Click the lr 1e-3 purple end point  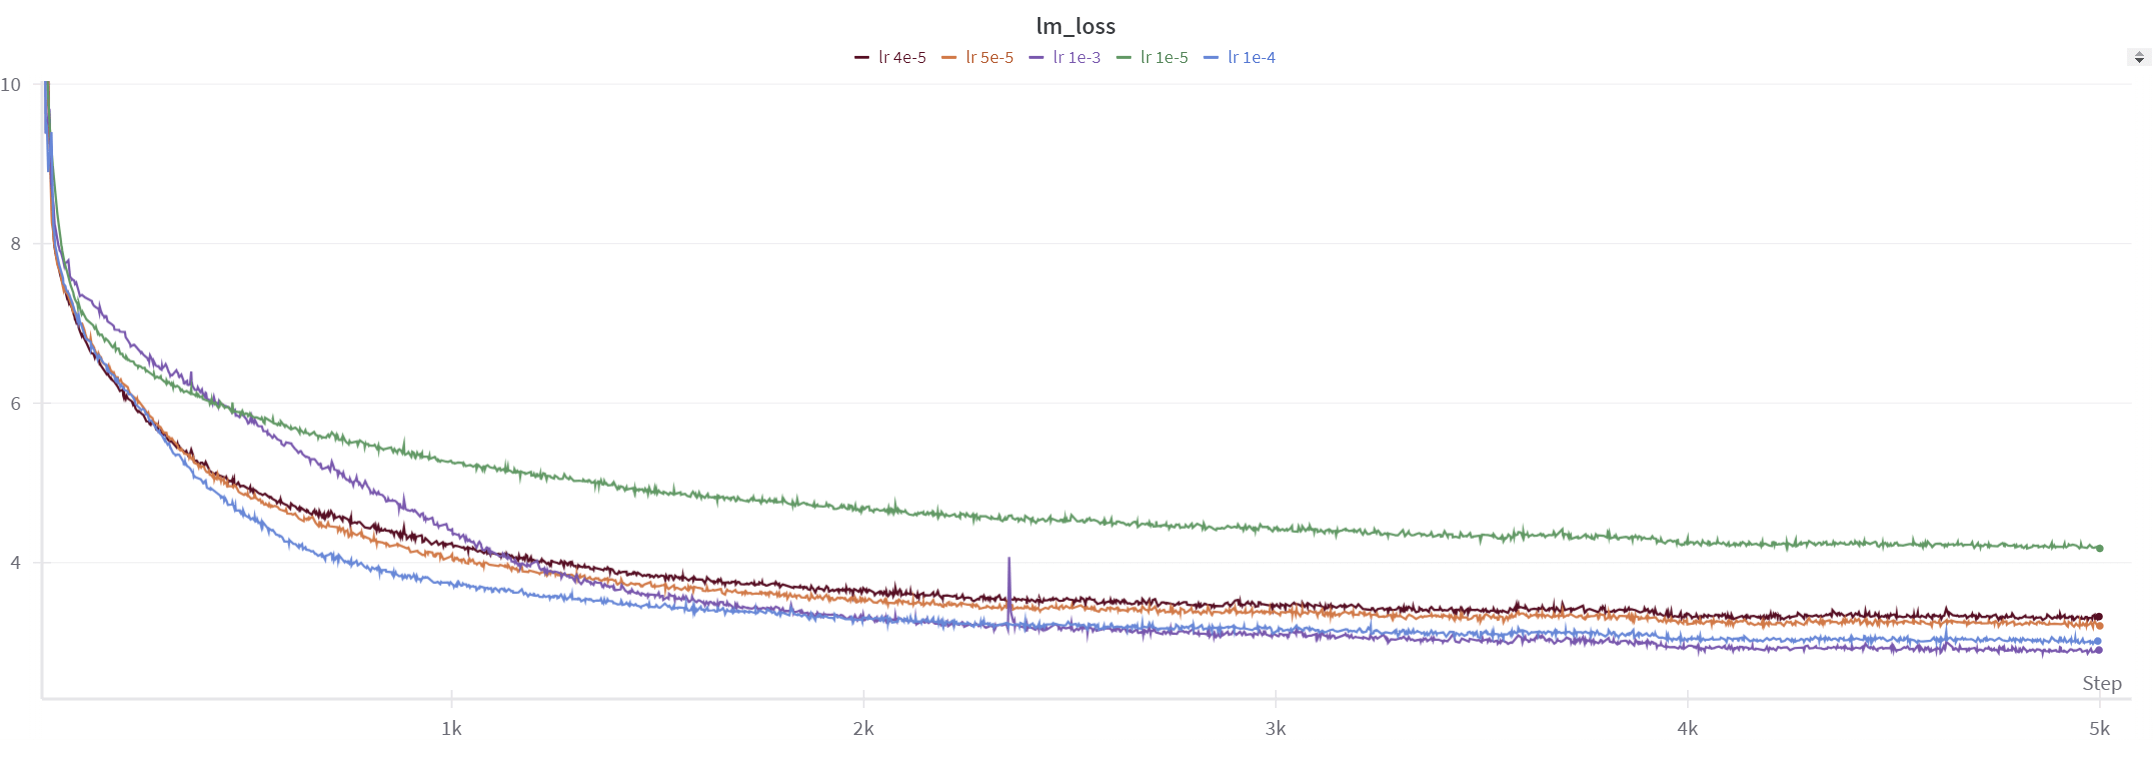2099,650
